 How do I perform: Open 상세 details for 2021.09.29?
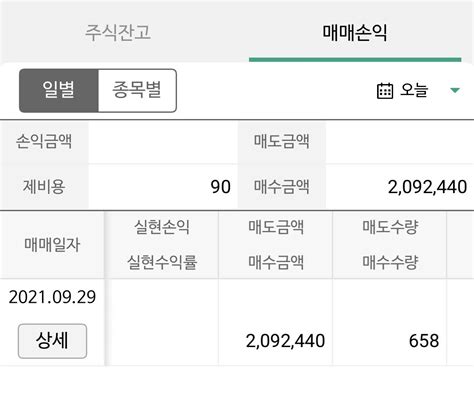click(x=52, y=341)
